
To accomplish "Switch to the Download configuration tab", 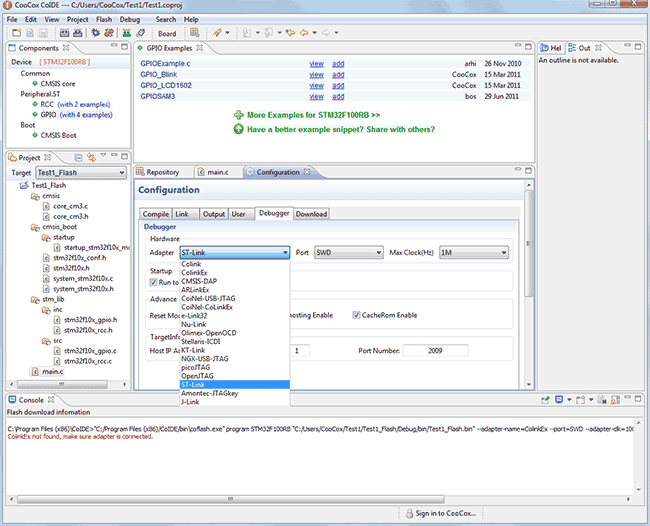I will click(x=311, y=213).
